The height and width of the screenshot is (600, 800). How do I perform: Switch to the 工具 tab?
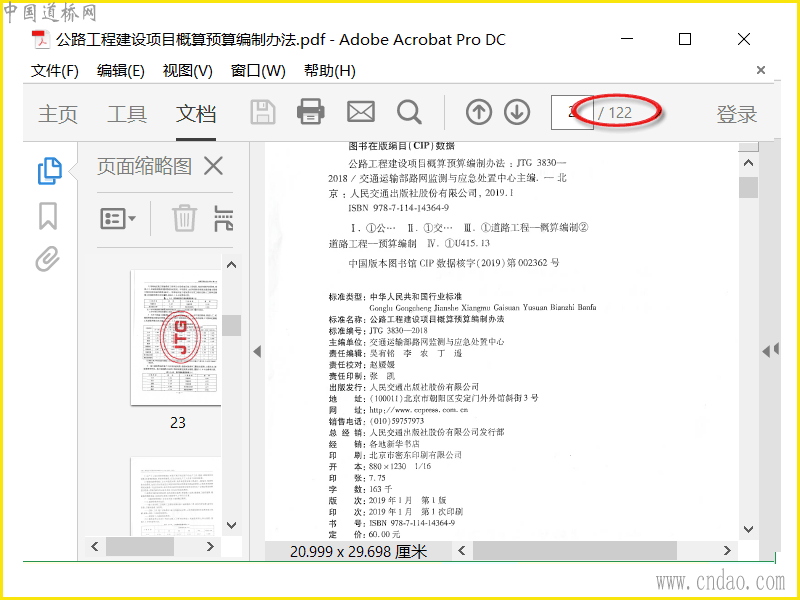[x=127, y=114]
